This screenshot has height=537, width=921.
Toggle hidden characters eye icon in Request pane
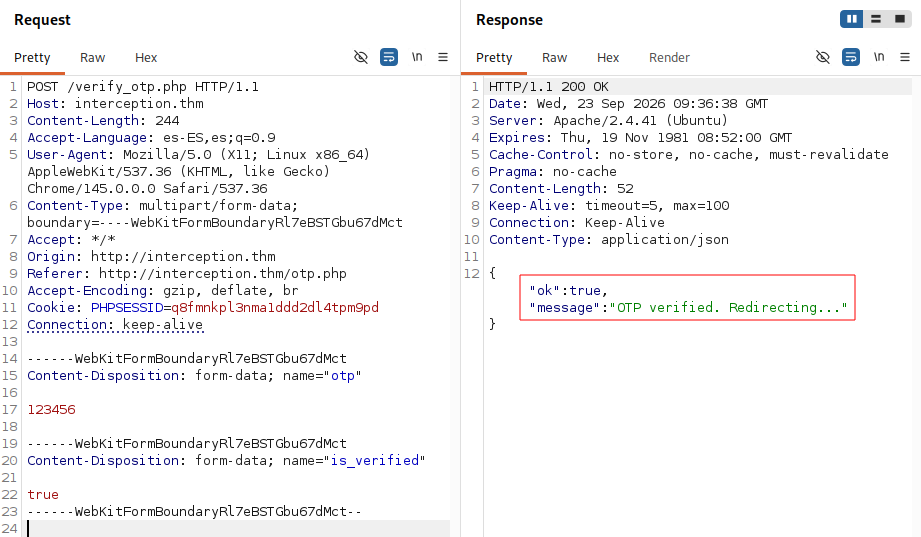(361, 57)
